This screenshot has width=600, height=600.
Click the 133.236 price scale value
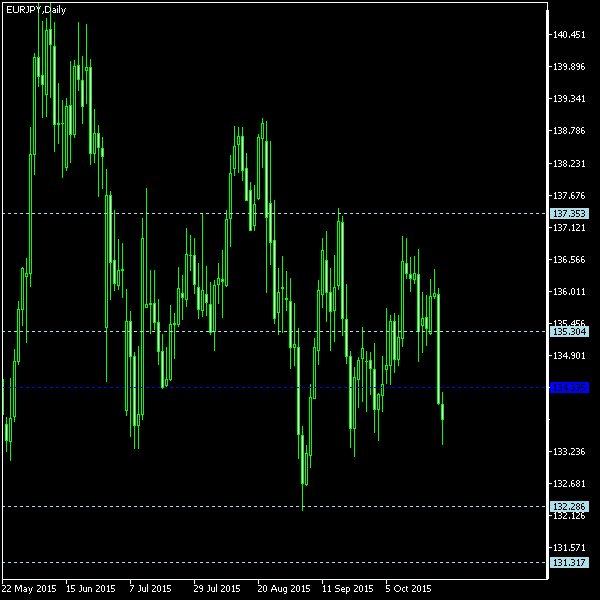pyautogui.click(x=569, y=452)
